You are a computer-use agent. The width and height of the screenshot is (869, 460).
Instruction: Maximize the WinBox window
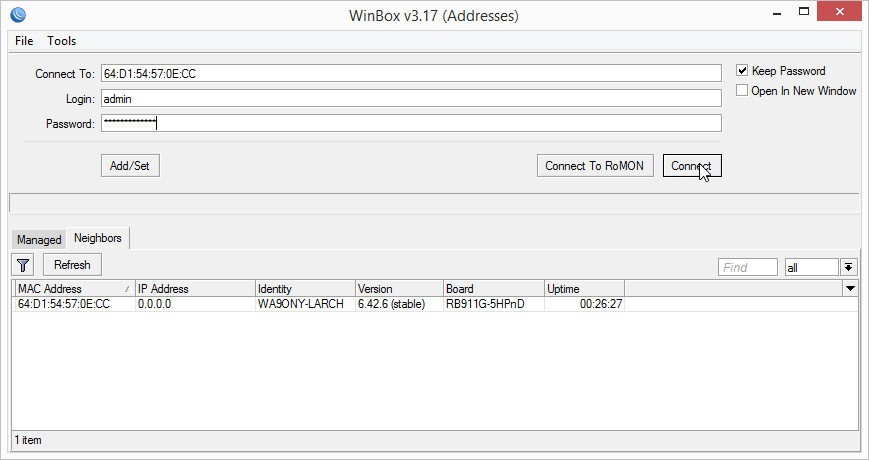[x=804, y=12]
